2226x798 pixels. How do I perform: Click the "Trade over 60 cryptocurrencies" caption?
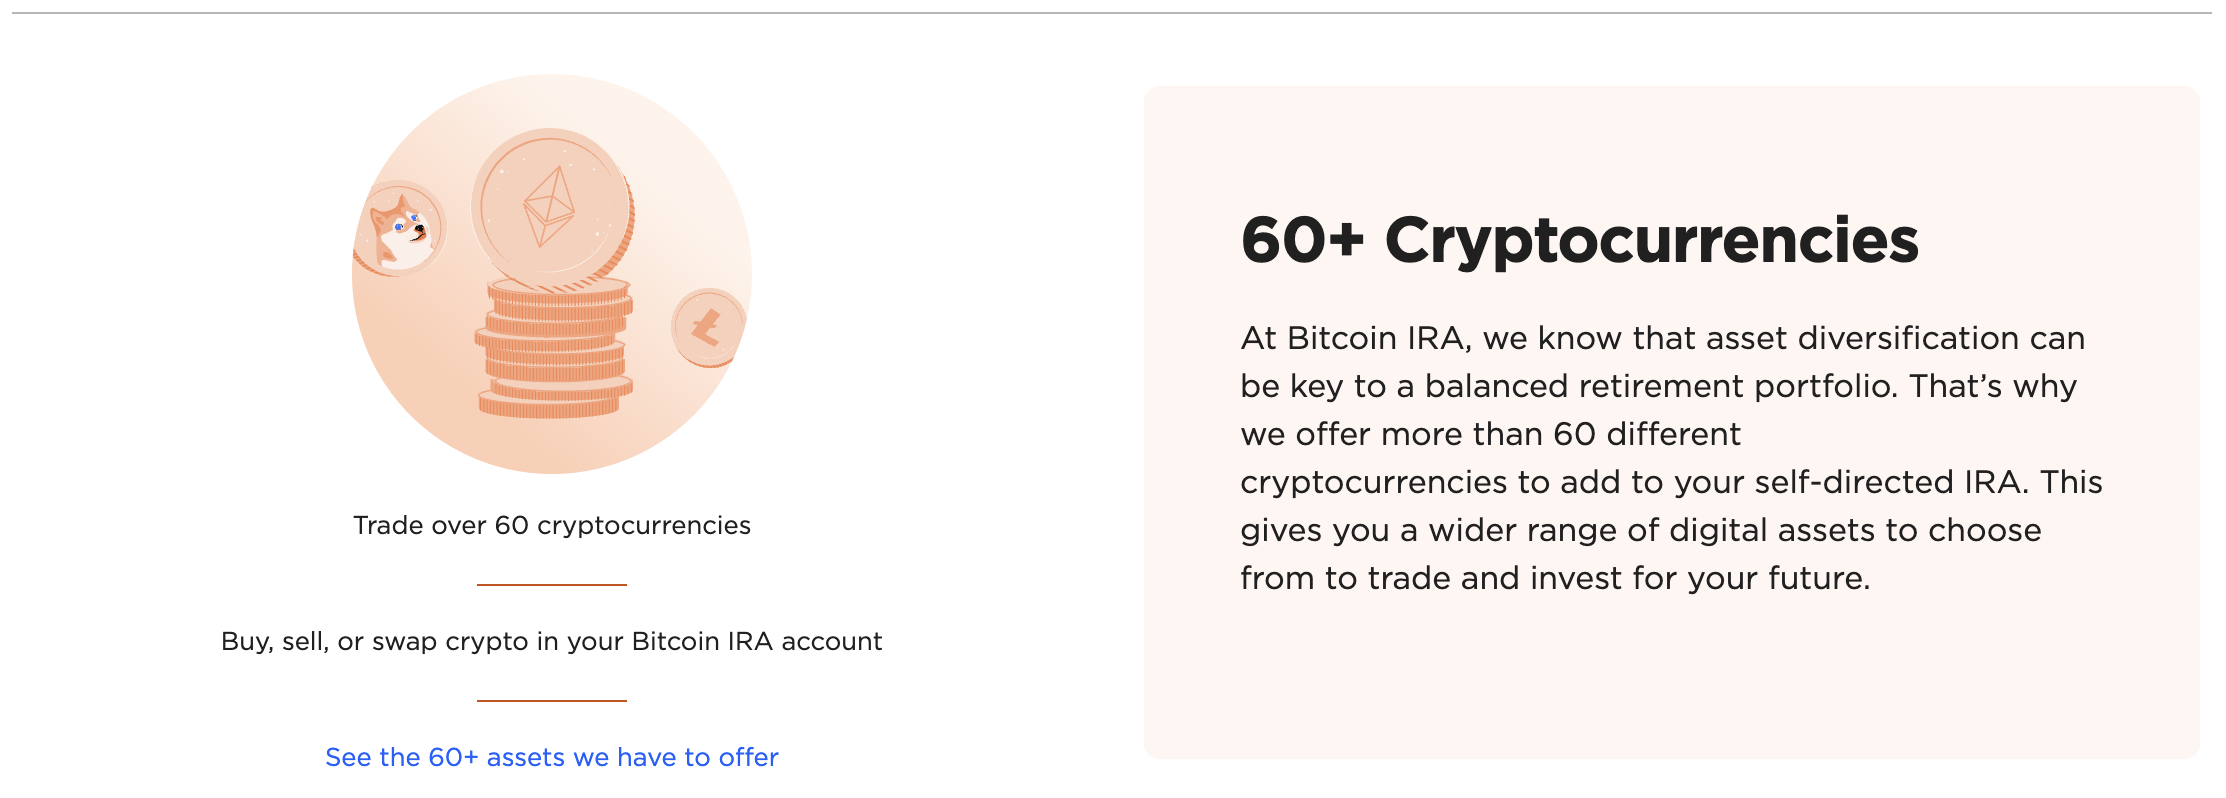551,525
